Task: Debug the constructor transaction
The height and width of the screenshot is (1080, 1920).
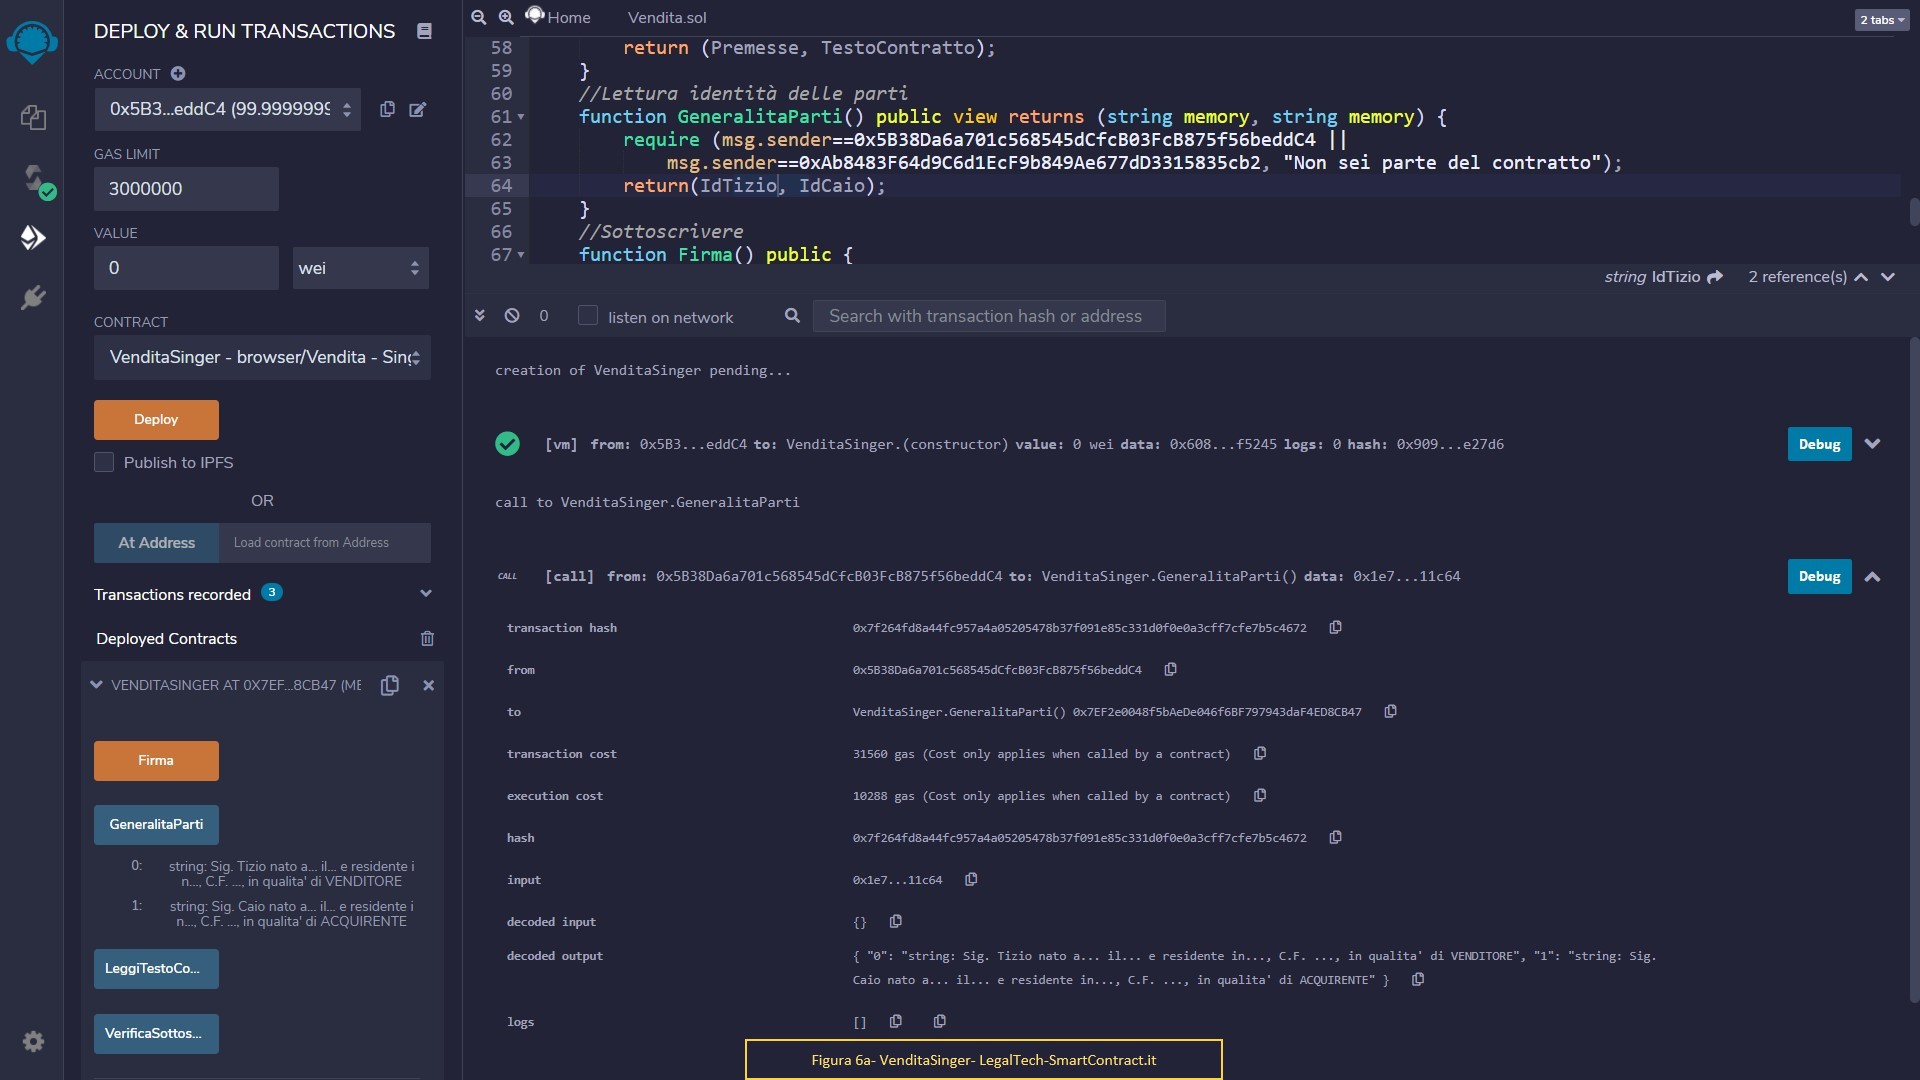Action: pyautogui.click(x=1819, y=444)
